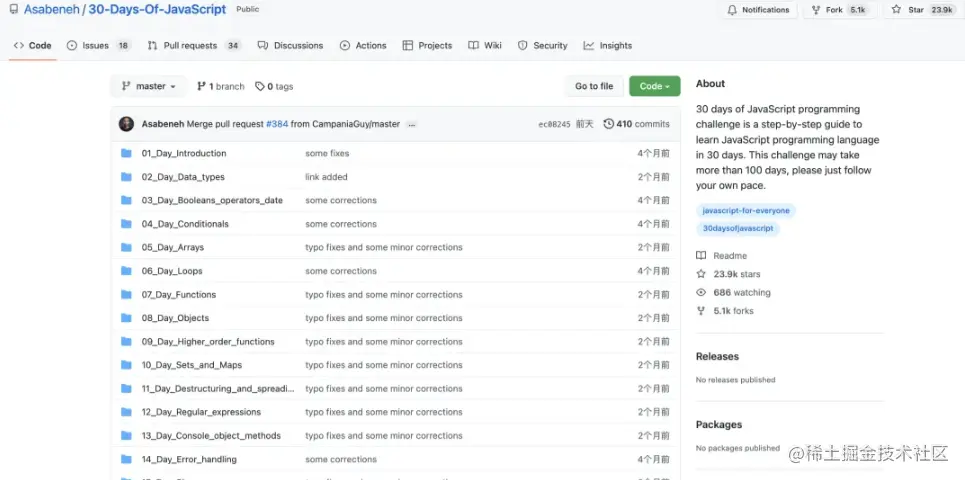This screenshot has height=480, width=965.
Task: View the 0 tags link
Action: 274,87
